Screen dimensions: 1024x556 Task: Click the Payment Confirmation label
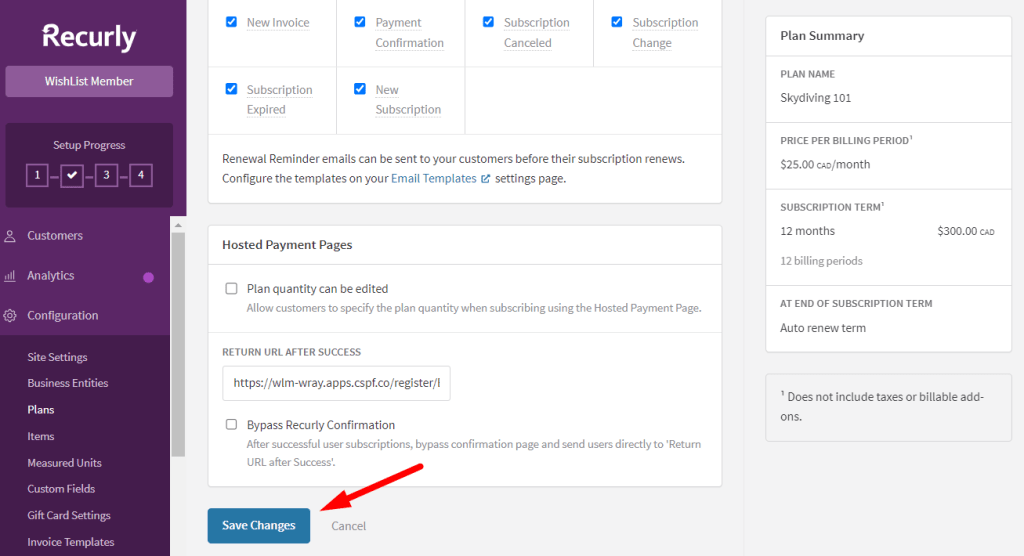click(409, 33)
